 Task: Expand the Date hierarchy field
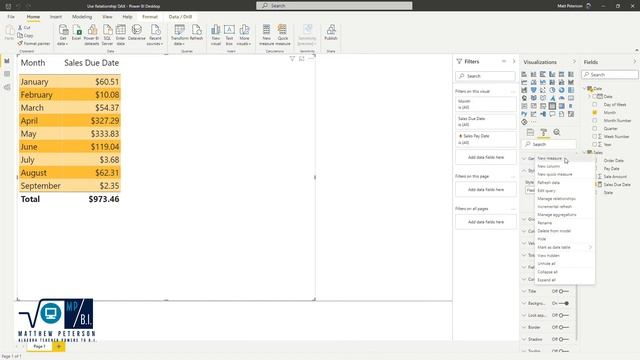pos(589,96)
